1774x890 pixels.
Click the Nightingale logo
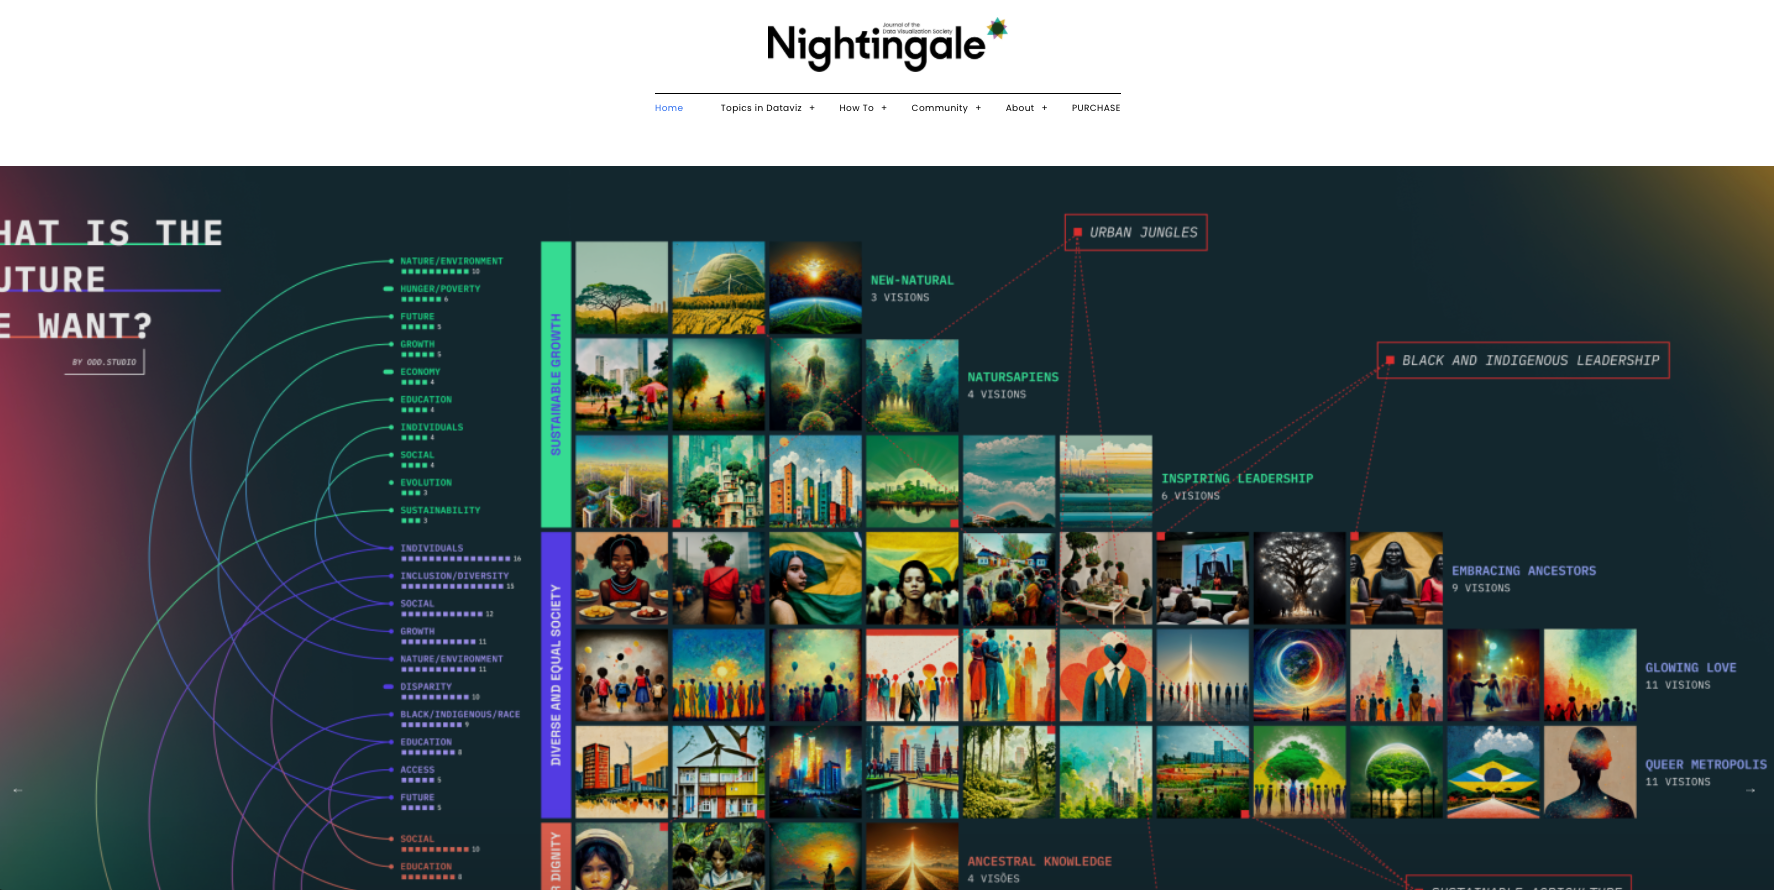pos(887,44)
